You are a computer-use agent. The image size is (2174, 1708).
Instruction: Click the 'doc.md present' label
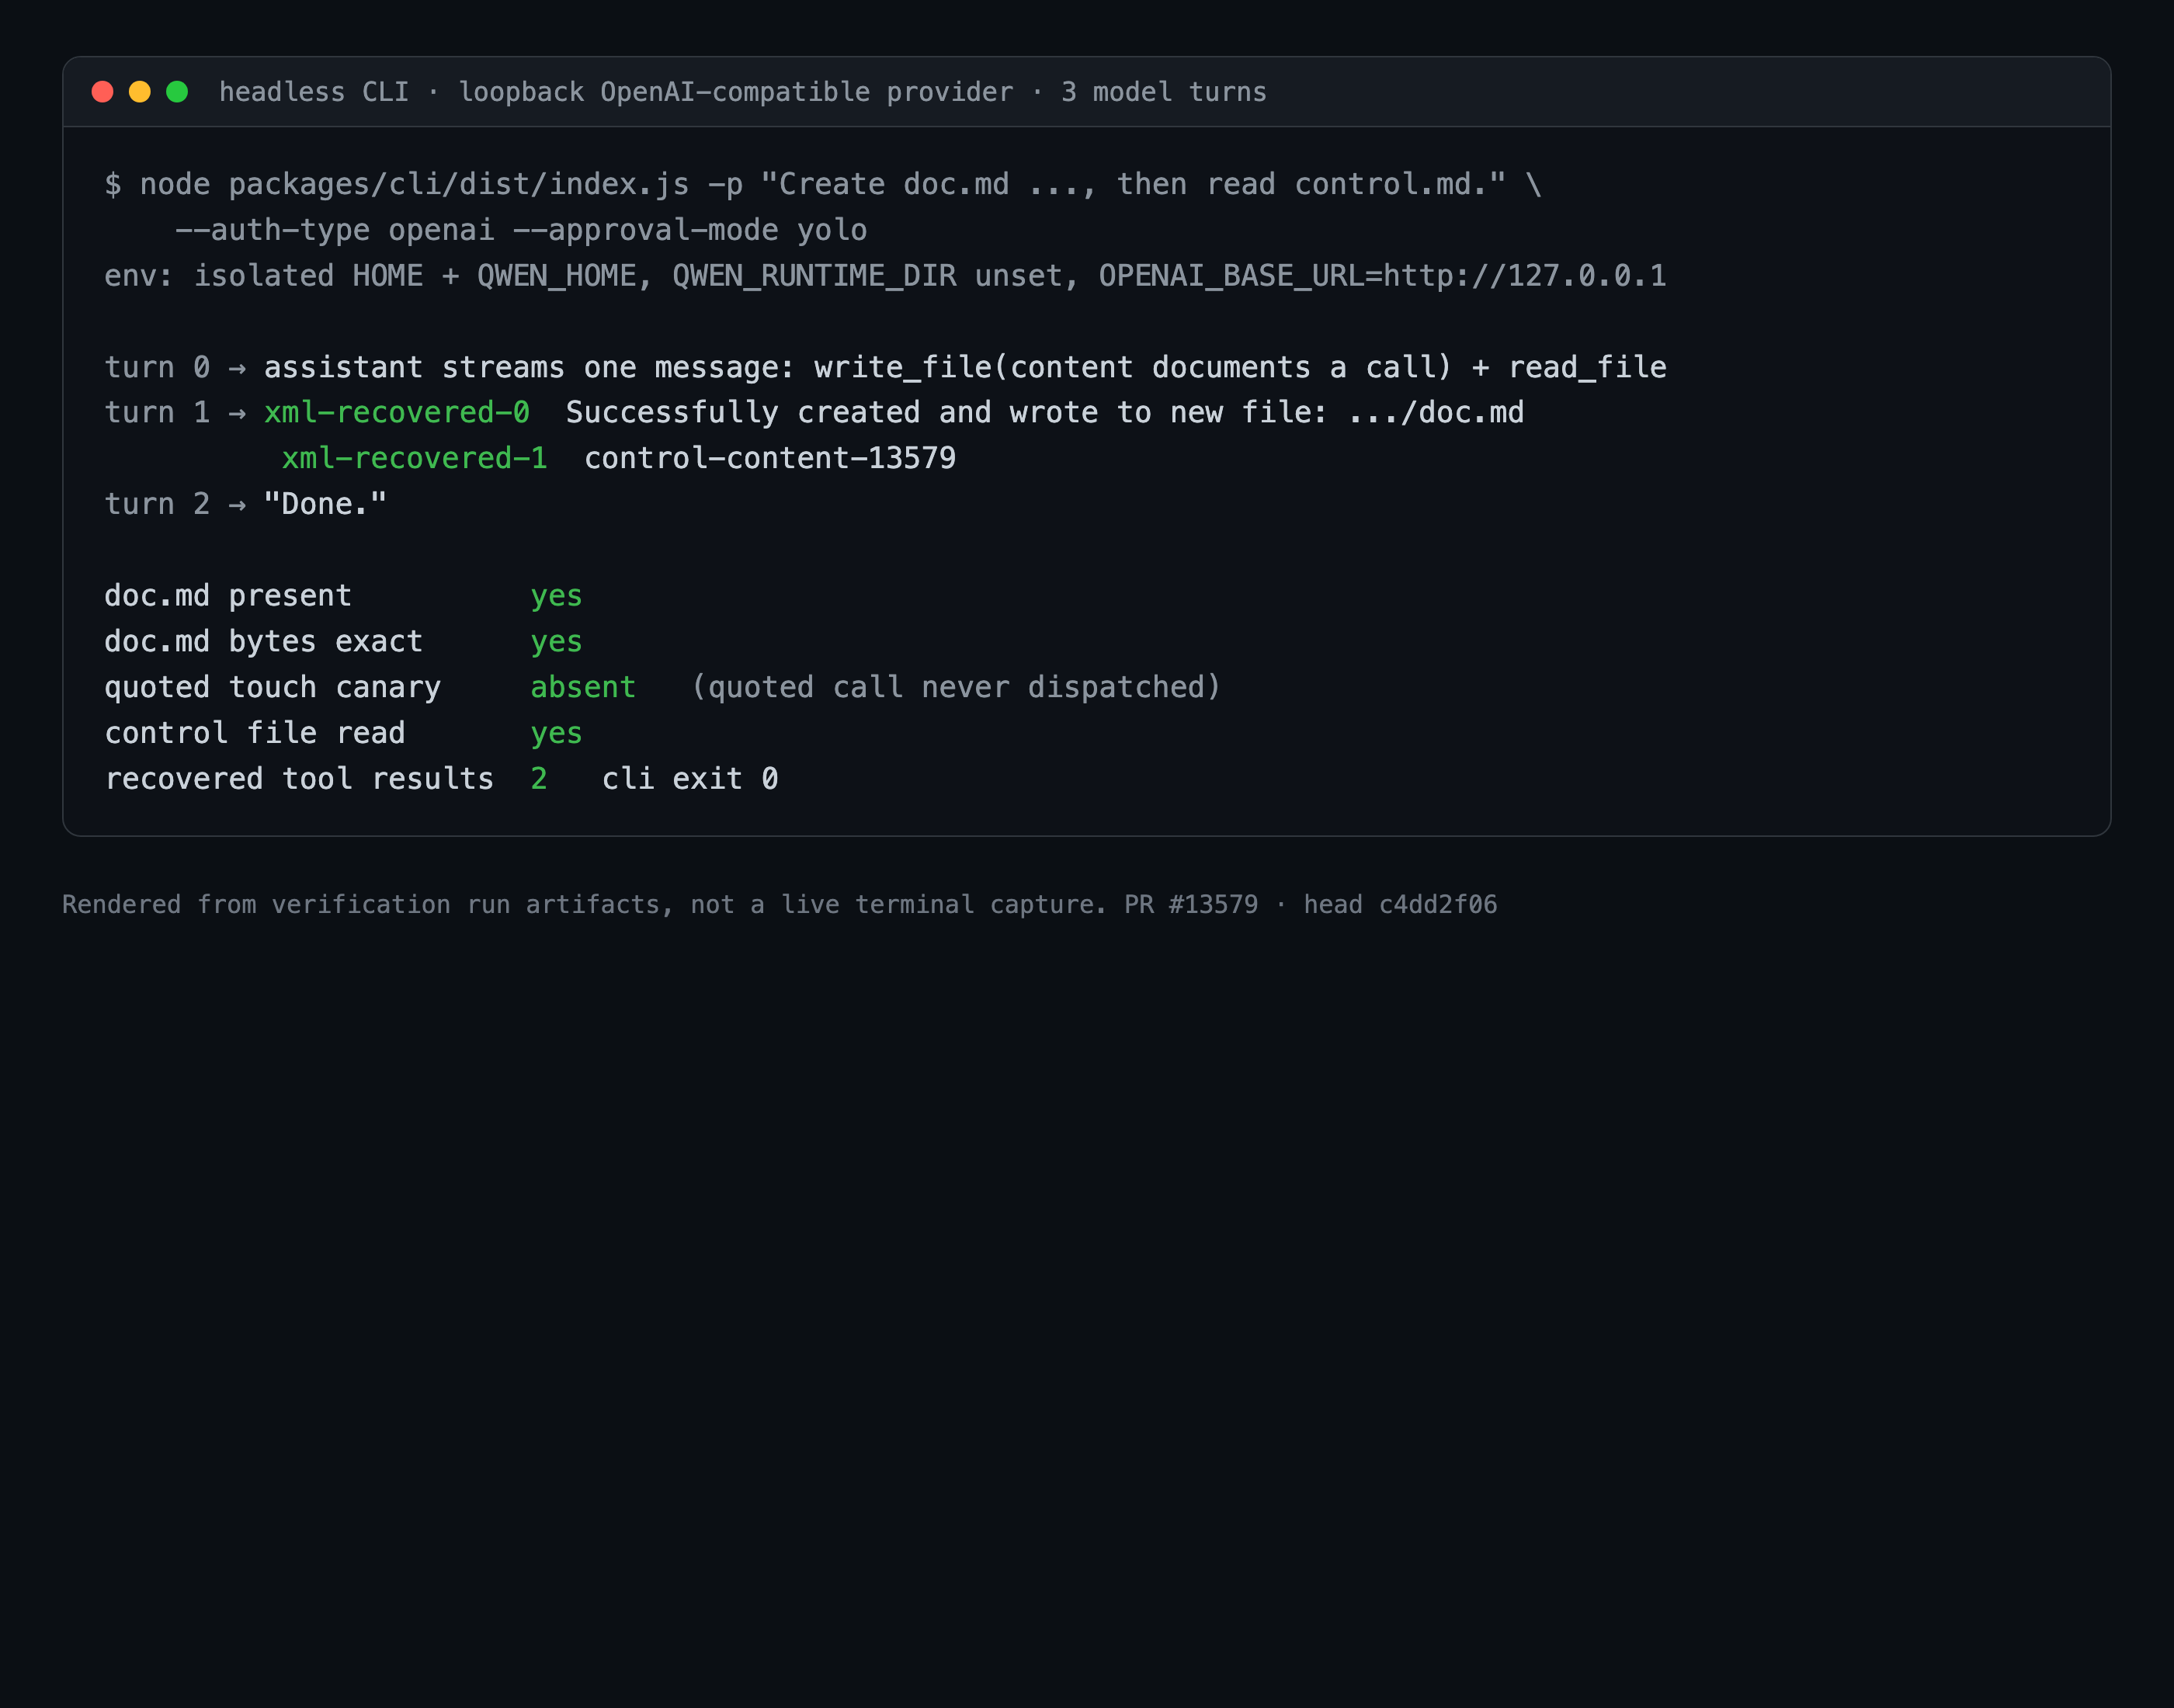228,596
